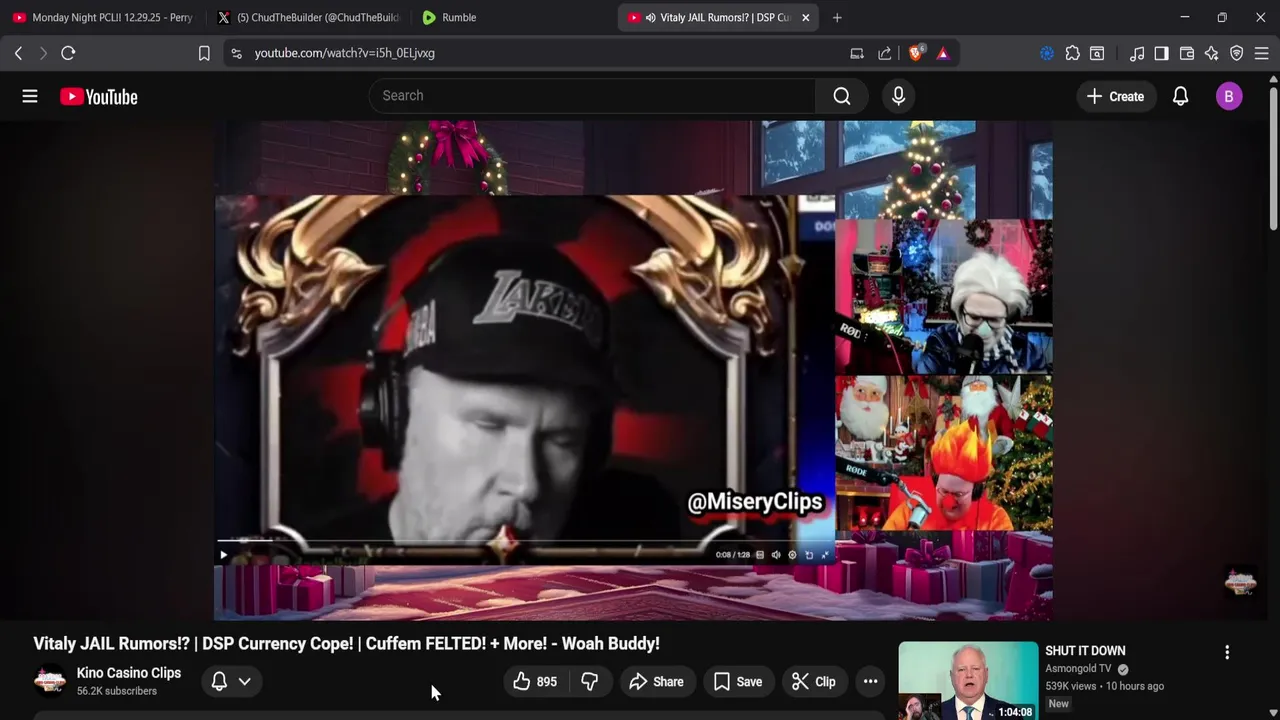1280x720 pixels.
Task: Create a Clip of the video
Action: (x=813, y=682)
